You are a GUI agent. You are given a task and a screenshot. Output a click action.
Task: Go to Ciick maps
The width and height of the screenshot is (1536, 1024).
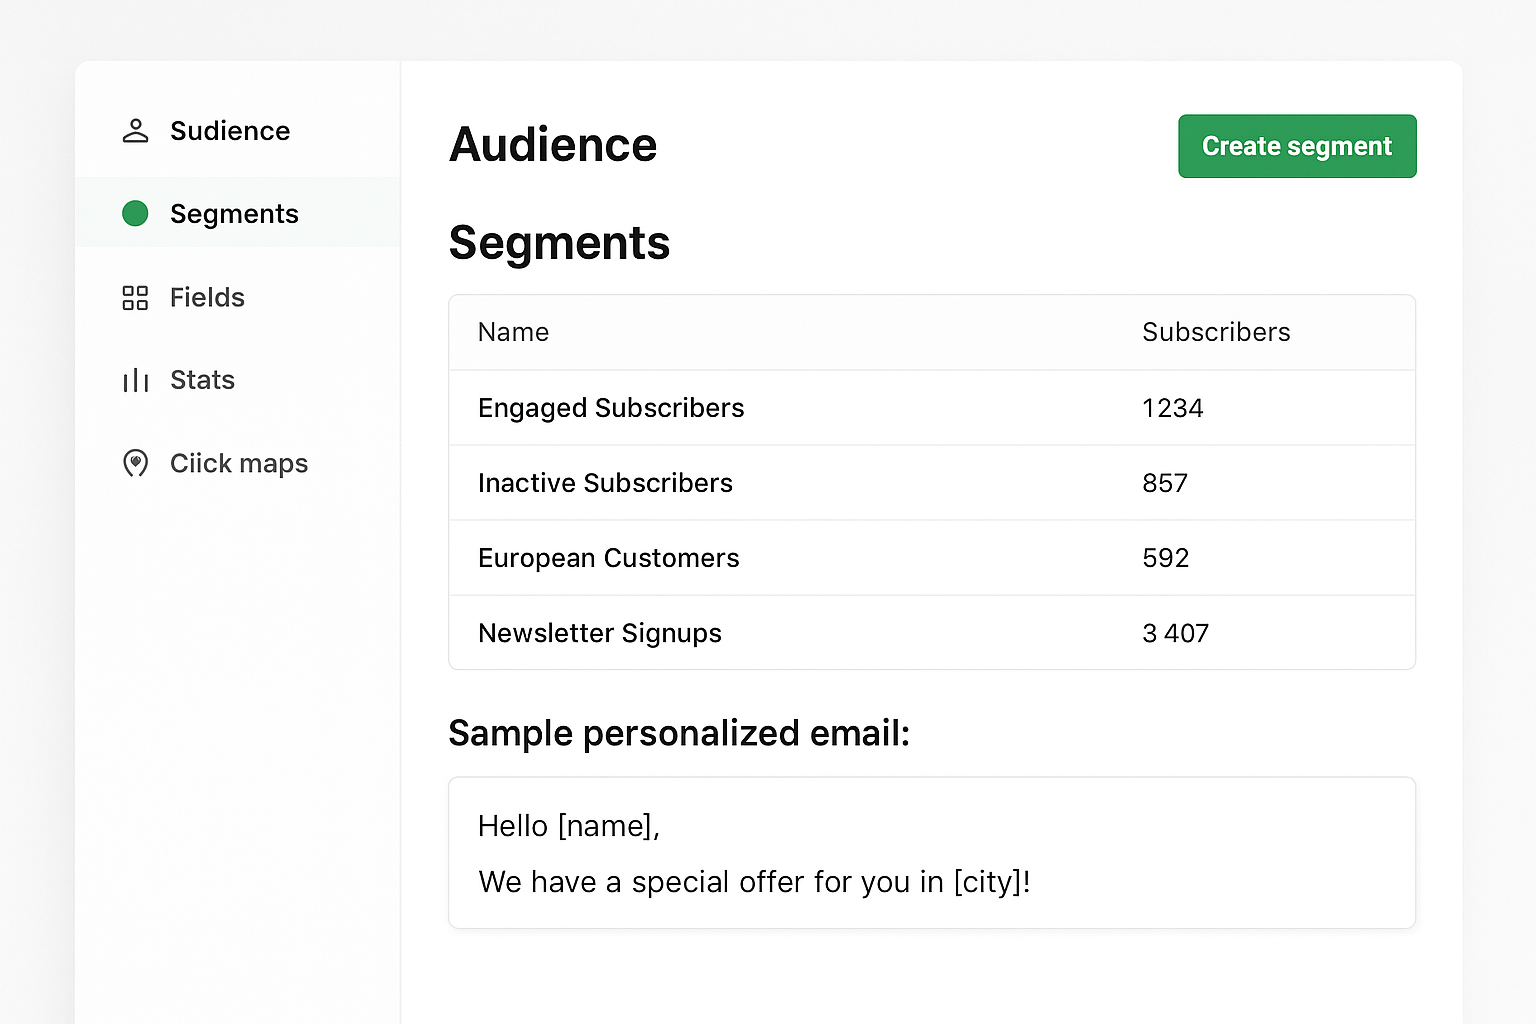point(238,463)
